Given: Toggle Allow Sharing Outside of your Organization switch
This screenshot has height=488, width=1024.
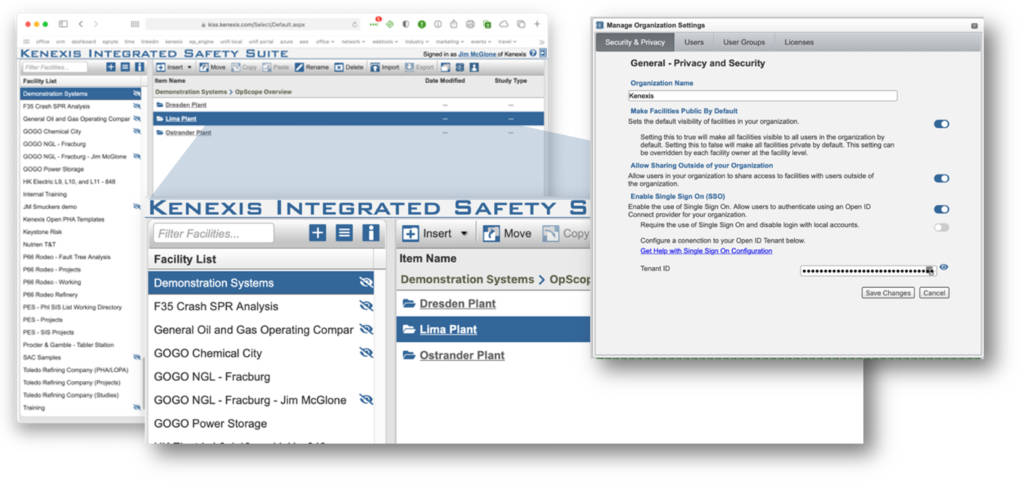Looking at the screenshot, I should pyautogui.click(x=941, y=178).
